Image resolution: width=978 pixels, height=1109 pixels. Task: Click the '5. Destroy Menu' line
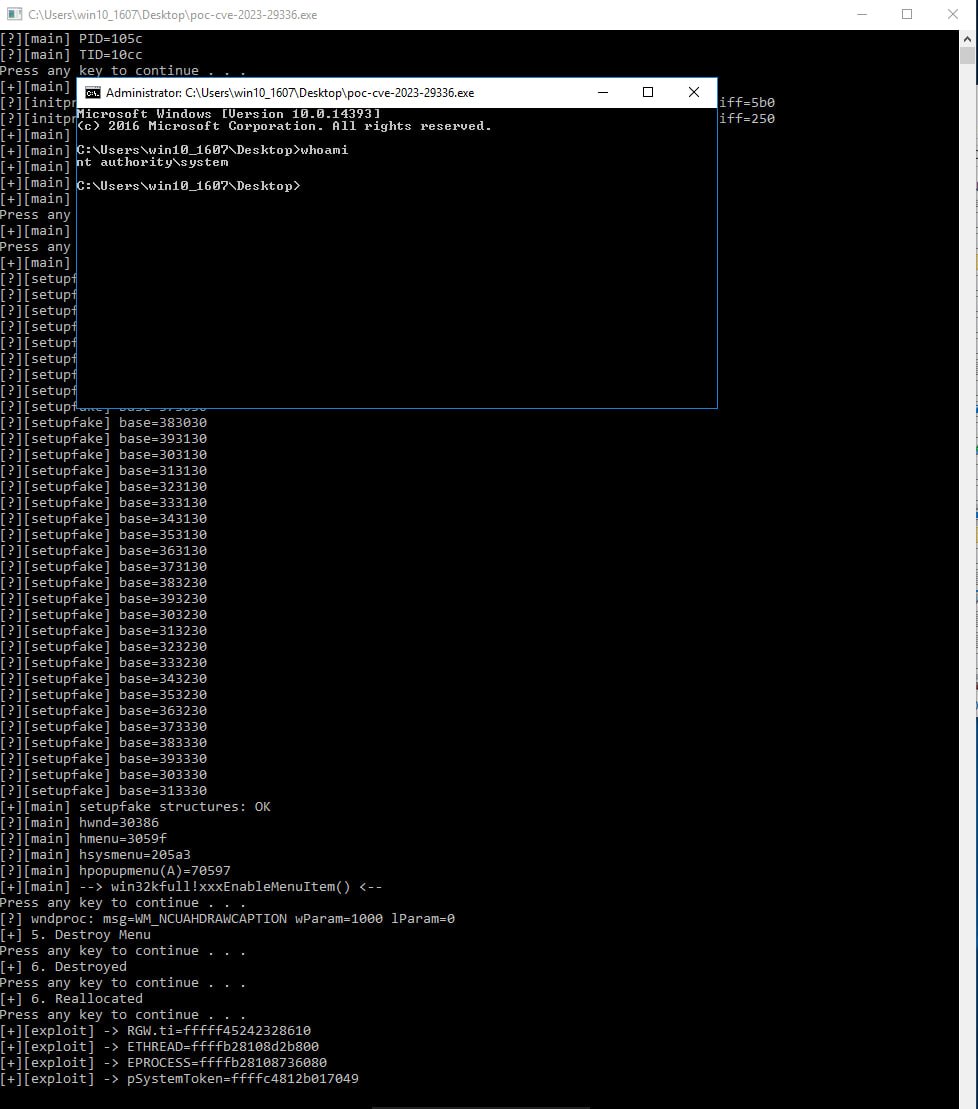(75, 935)
